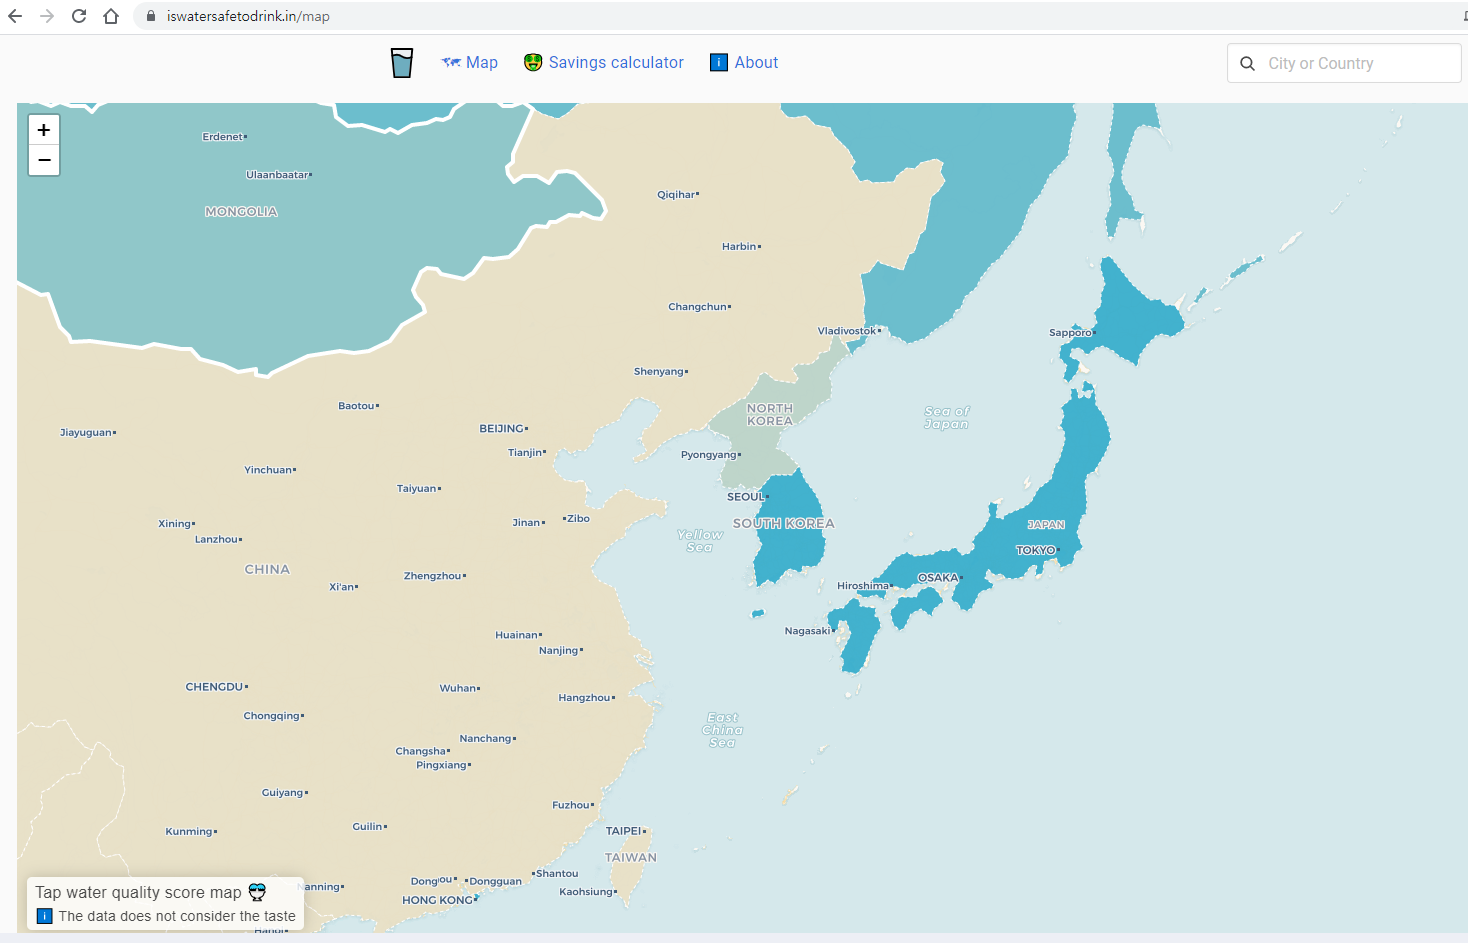Click the TAIPEI city label

tap(624, 830)
